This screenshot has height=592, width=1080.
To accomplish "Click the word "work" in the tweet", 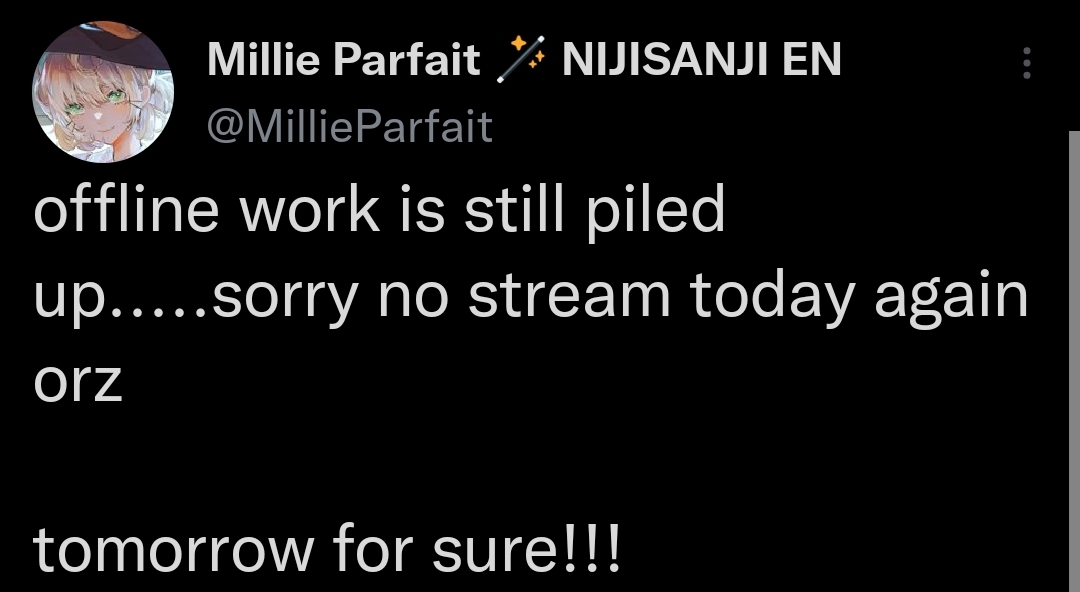I will tap(309, 210).
